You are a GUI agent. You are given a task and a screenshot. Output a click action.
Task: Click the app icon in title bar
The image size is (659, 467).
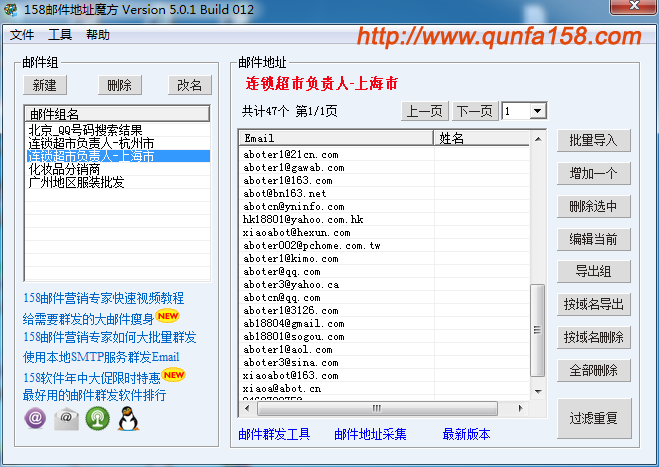click(x=11, y=10)
